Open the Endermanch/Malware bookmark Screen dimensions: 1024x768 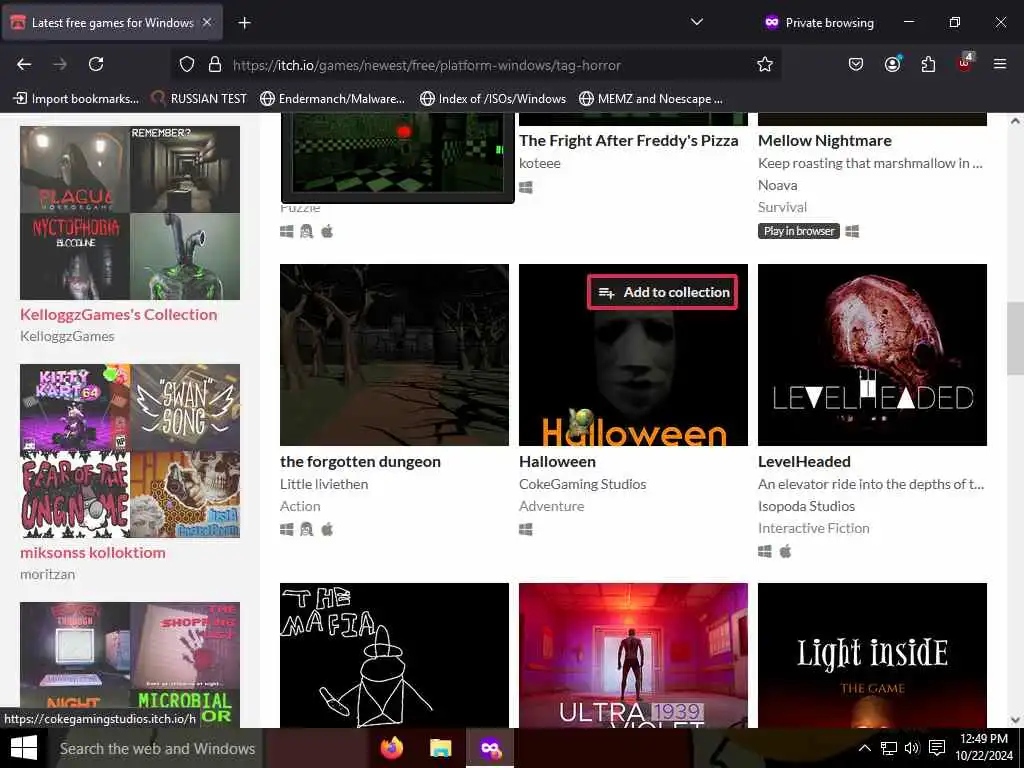click(332, 99)
